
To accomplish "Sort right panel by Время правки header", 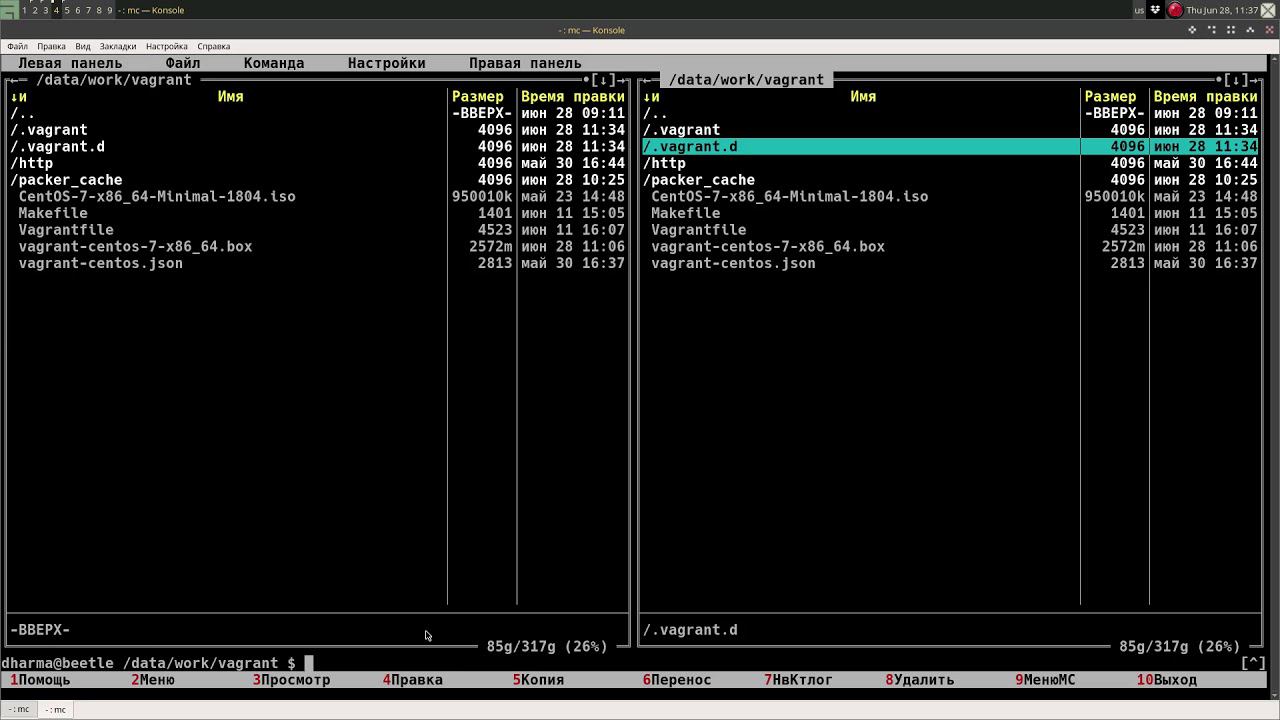I will [x=1206, y=97].
